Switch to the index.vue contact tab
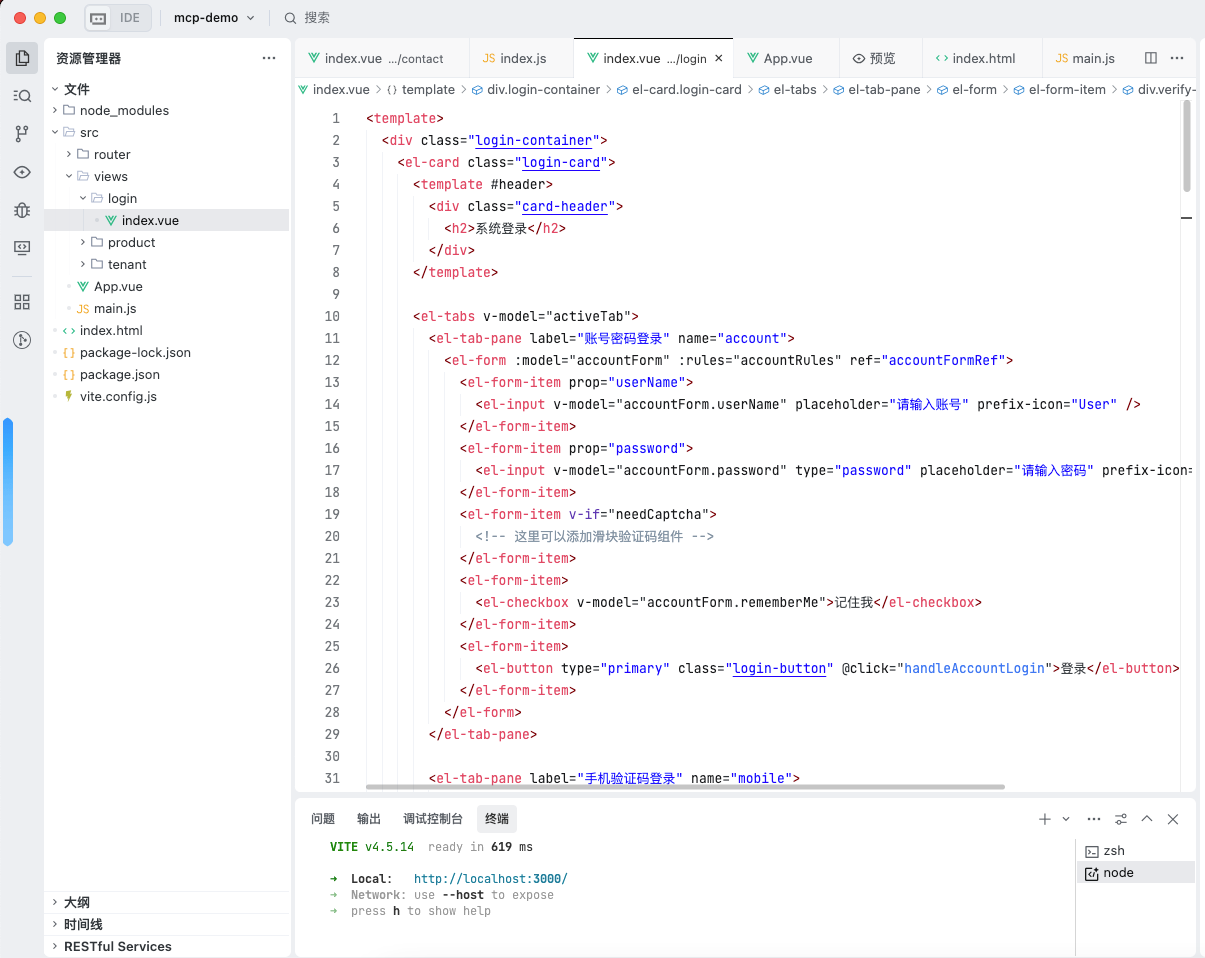1205x958 pixels. point(381,59)
